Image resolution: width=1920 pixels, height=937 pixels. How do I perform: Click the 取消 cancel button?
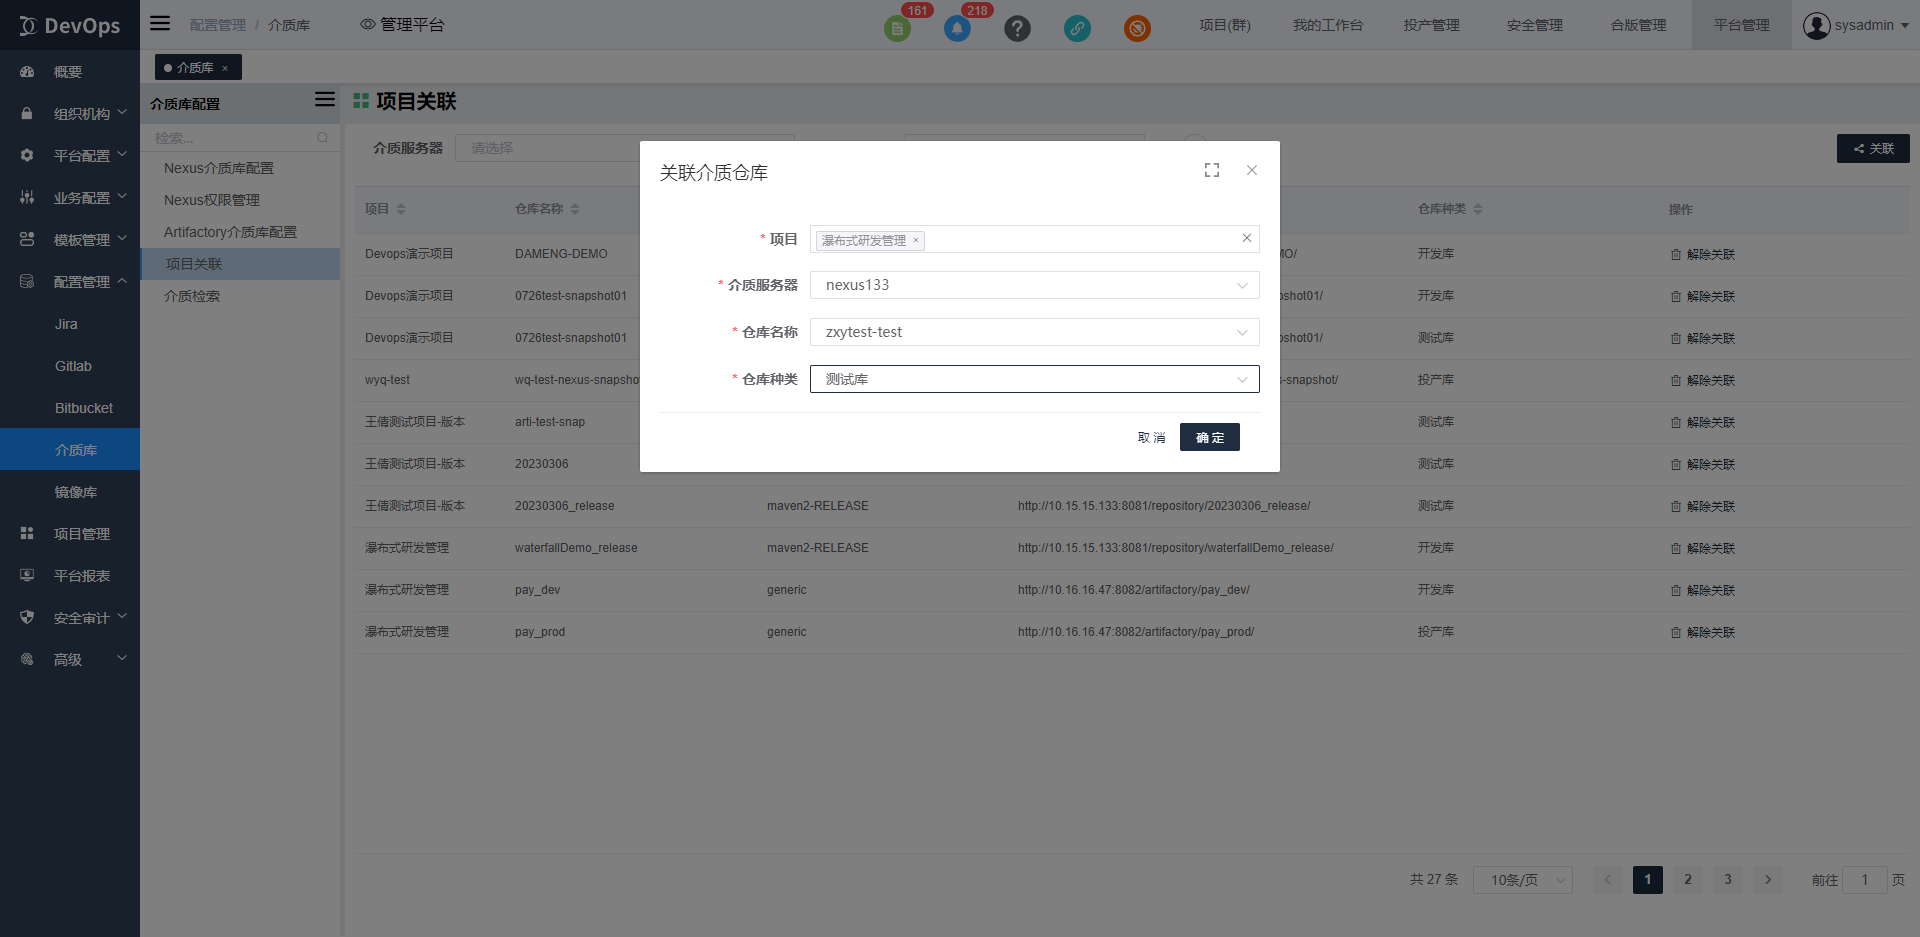[x=1151, y=437]
